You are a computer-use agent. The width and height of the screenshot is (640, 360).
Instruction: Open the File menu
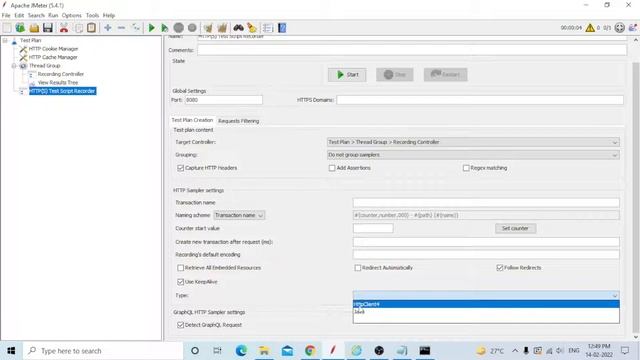coord(6,15)
